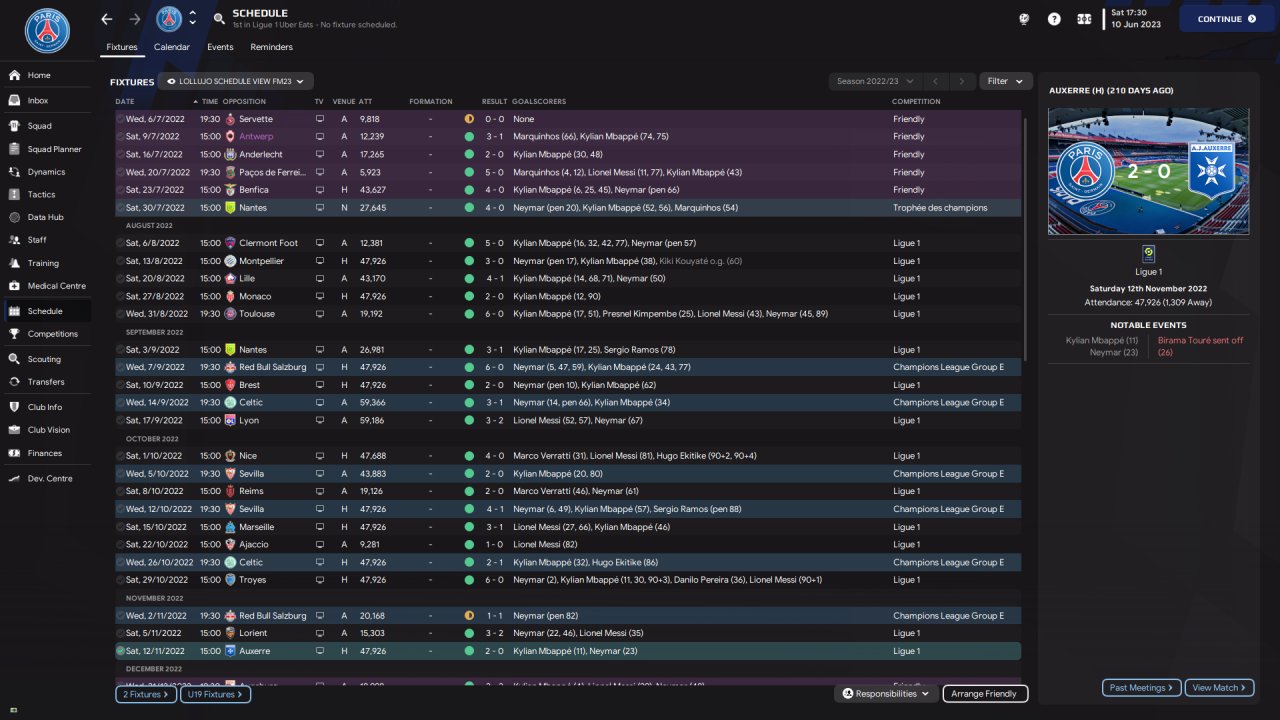Click the Antwerp opposition link
1280x720 pixels.
tap(256, 137)
